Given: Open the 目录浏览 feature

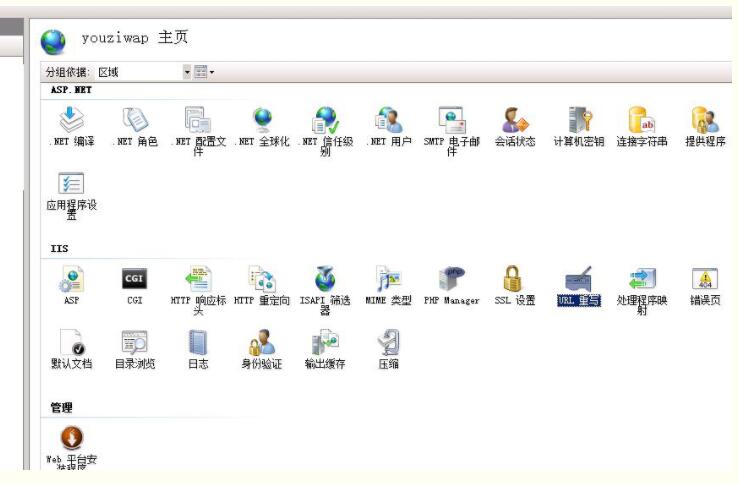Looking at the screenshot, I should point(135,349).
